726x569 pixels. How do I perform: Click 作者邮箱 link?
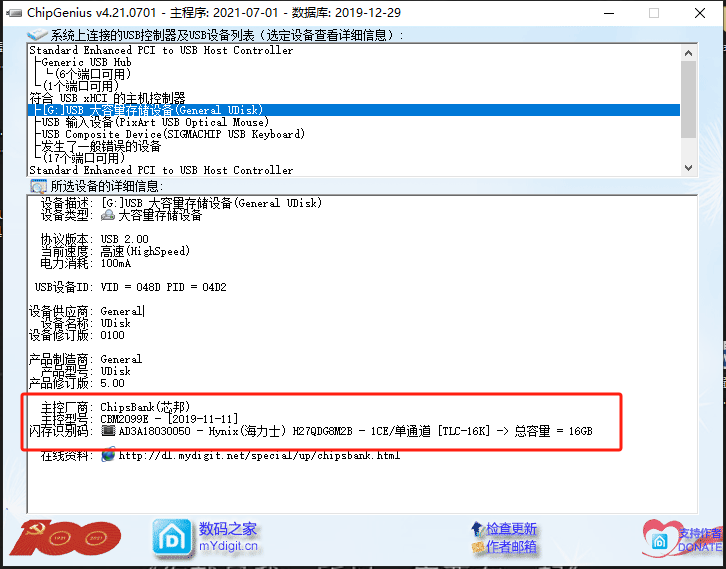(x=511, y=547)
